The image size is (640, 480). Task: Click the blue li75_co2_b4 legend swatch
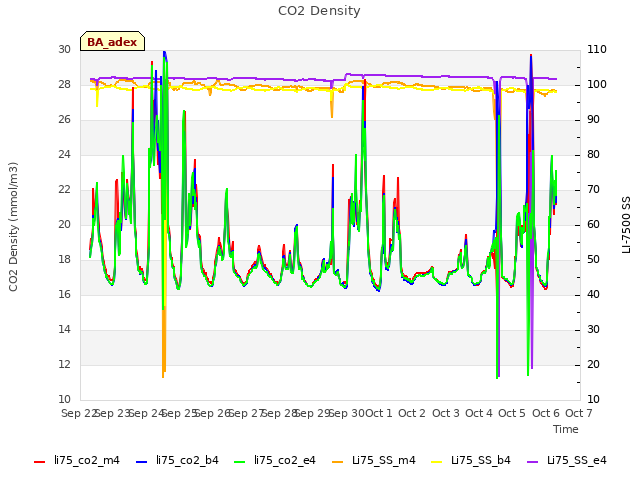141,462
